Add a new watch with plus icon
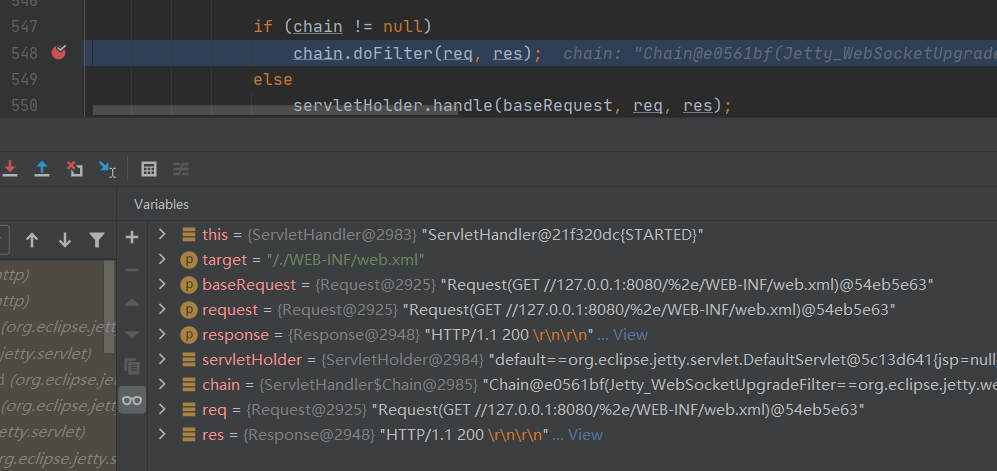 pos(132,237)
